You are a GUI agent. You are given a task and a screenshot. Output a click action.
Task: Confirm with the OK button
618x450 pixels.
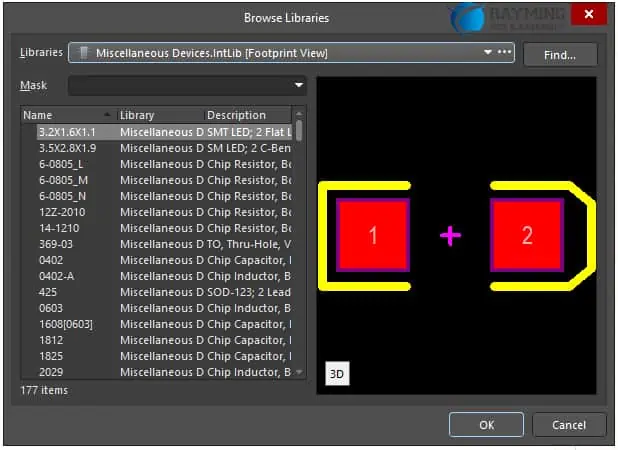486,424
